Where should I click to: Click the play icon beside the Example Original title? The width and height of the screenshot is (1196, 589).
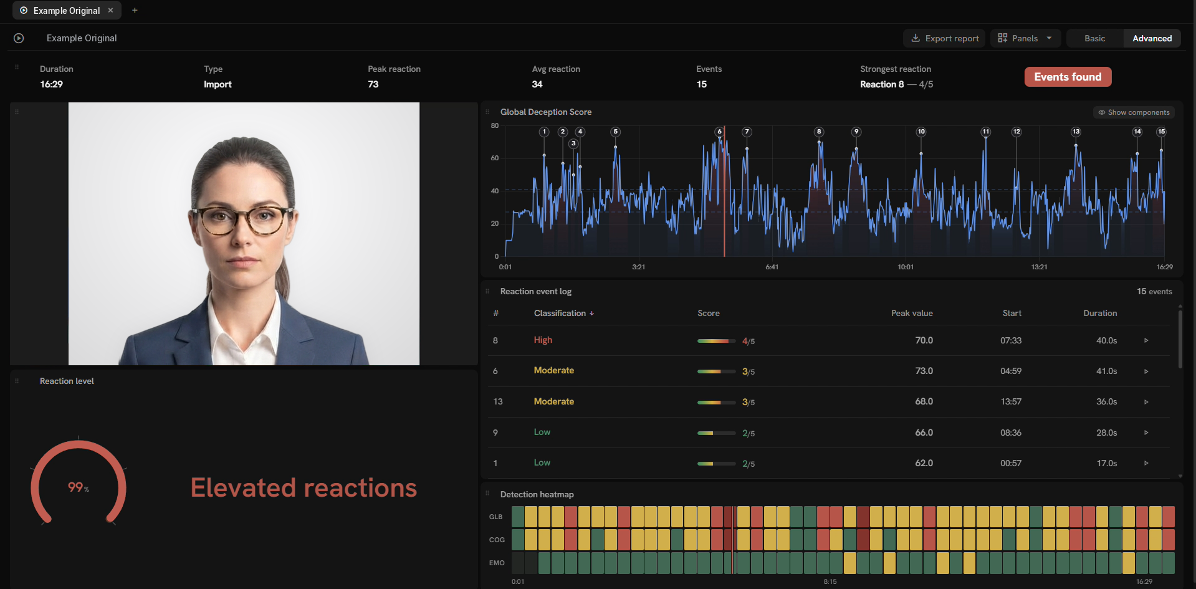(19, 38)
